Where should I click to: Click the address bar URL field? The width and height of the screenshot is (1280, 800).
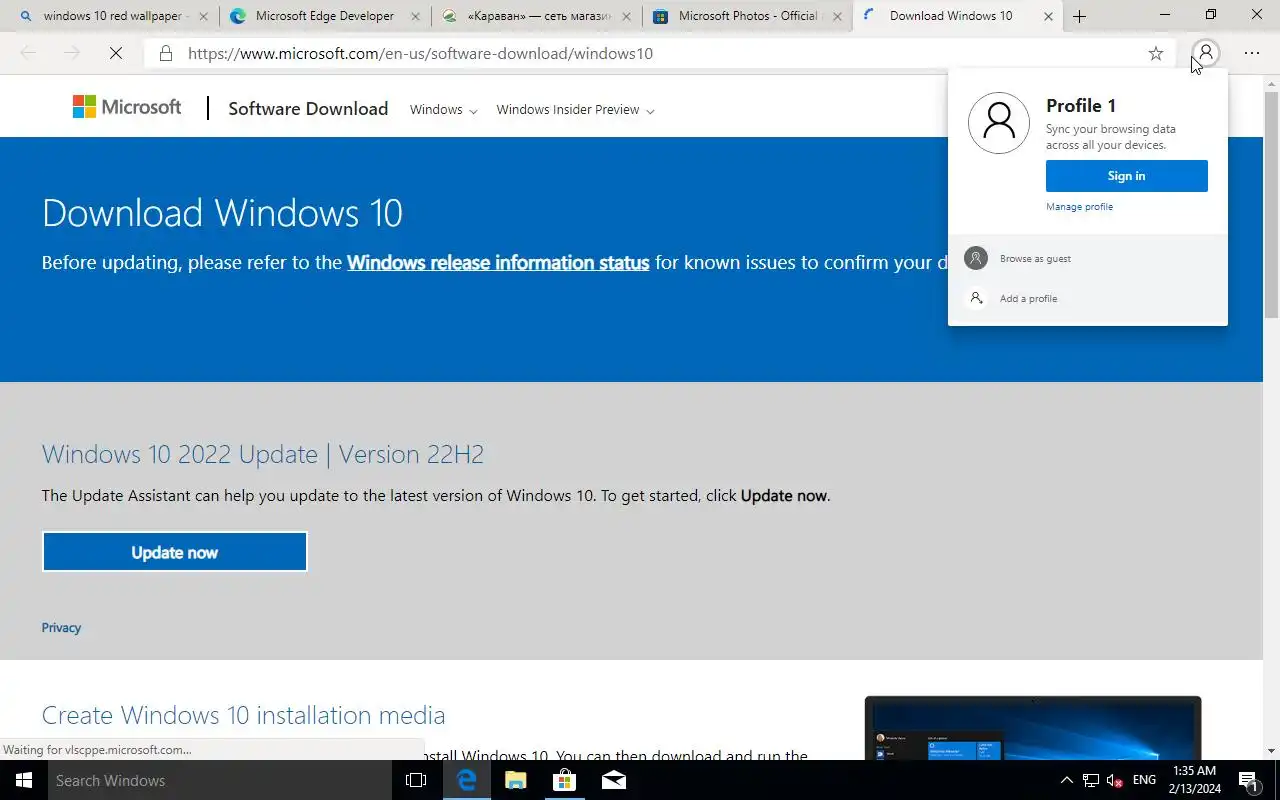tap(660, 53)
